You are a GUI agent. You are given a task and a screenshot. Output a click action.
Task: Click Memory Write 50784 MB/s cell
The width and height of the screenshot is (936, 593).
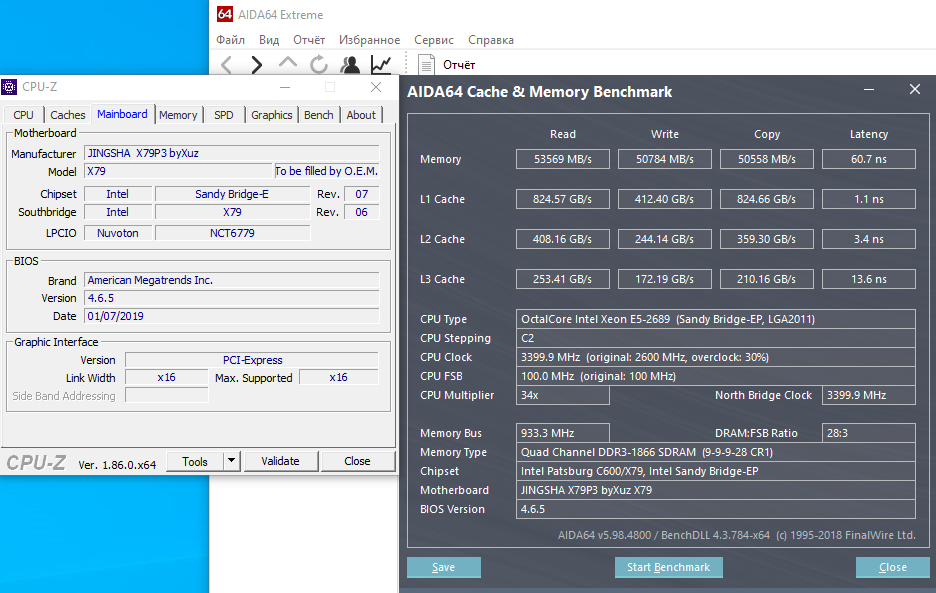(x=665, y=159)
